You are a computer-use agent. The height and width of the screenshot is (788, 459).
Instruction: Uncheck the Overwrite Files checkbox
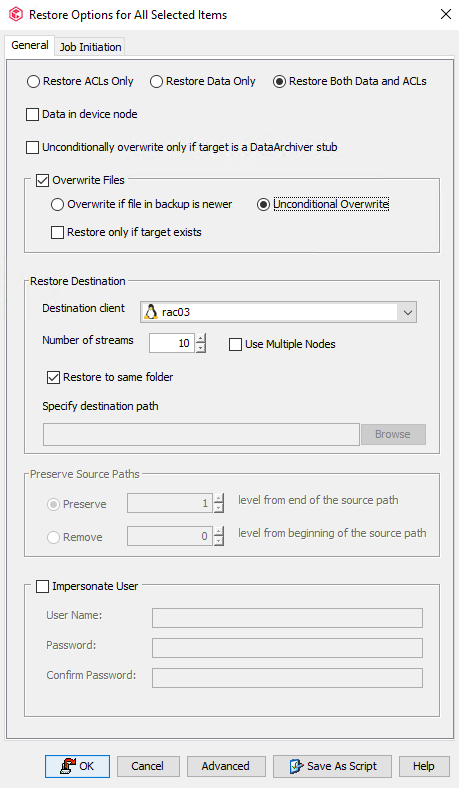(x=42, y=180)
